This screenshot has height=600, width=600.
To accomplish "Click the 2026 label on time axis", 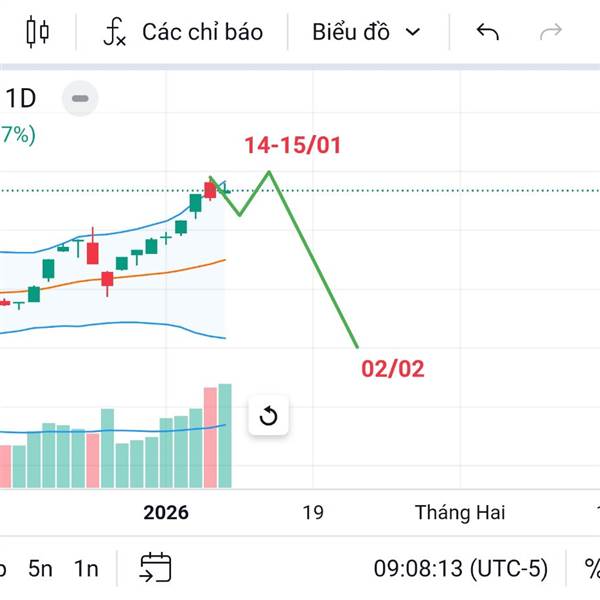I will [166, 513].
